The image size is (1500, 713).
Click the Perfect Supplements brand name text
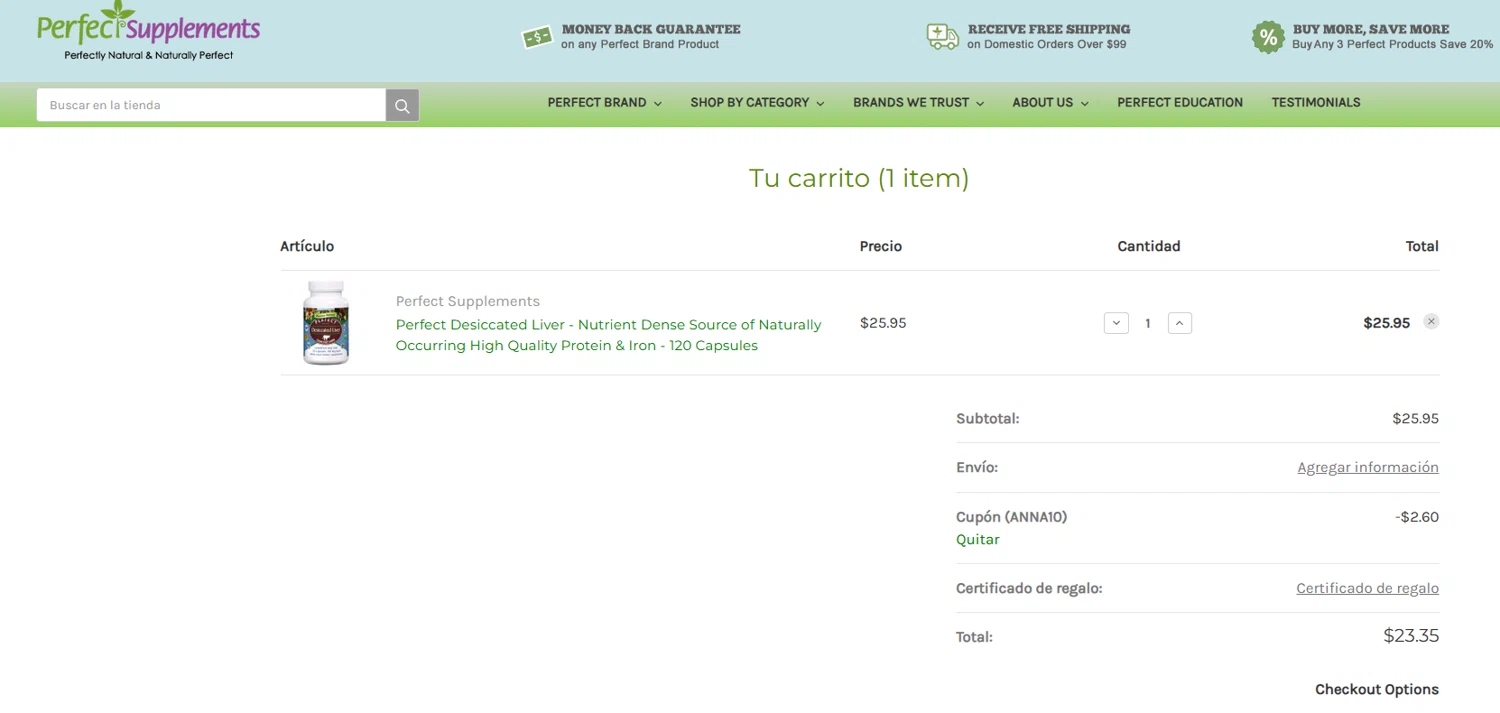click(x=468, y=301)
